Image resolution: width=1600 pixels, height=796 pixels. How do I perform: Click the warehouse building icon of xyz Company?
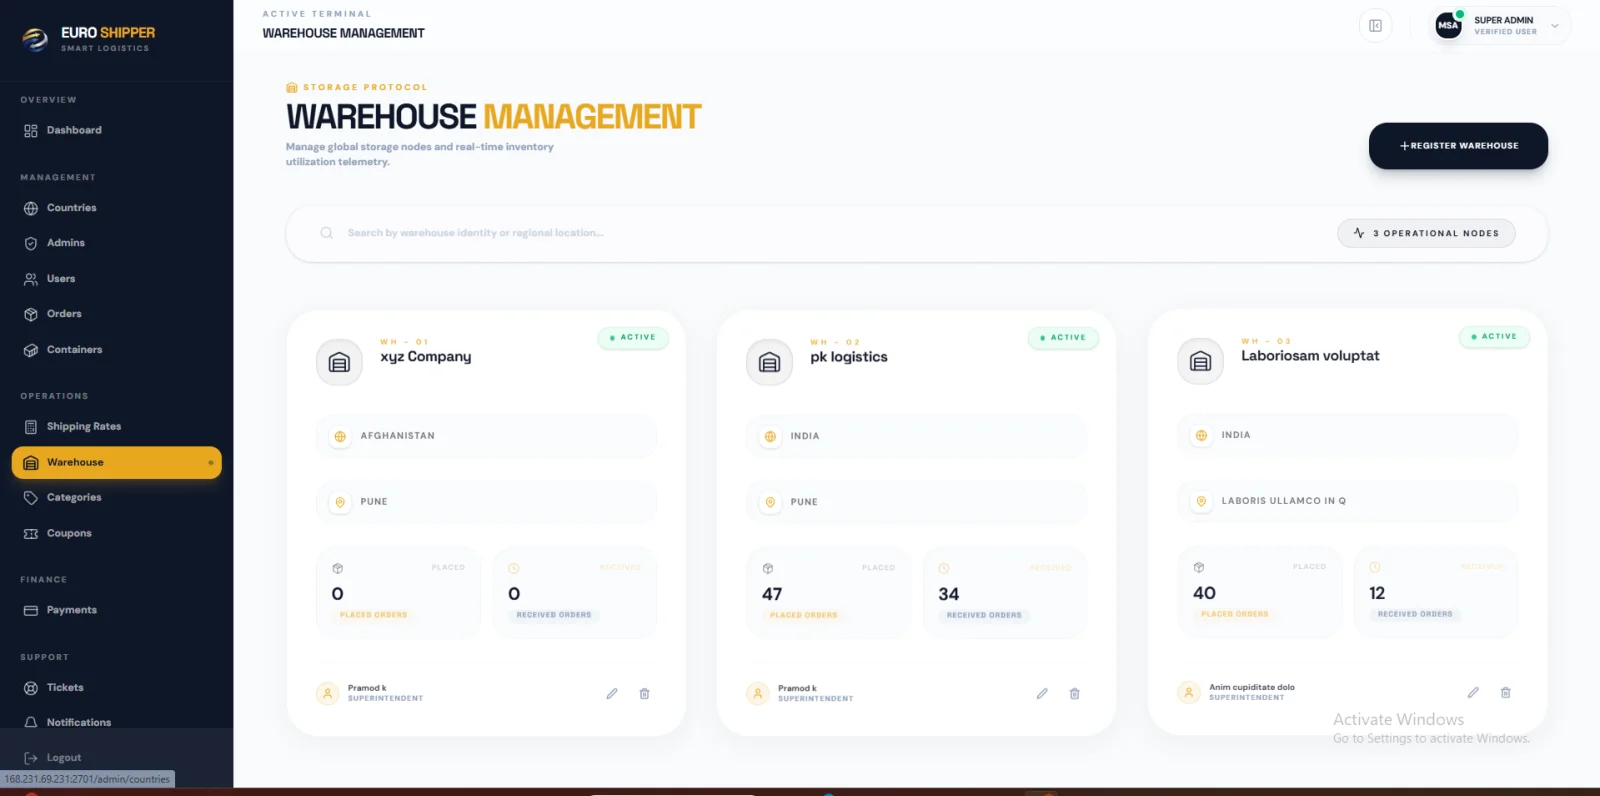coord(339,362)
